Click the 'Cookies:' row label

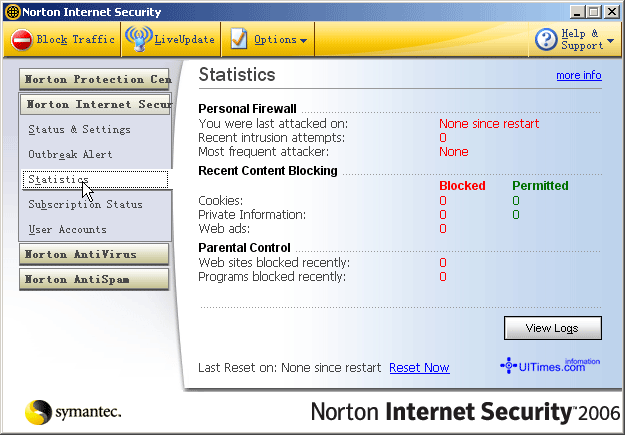[x=220, y=201]
